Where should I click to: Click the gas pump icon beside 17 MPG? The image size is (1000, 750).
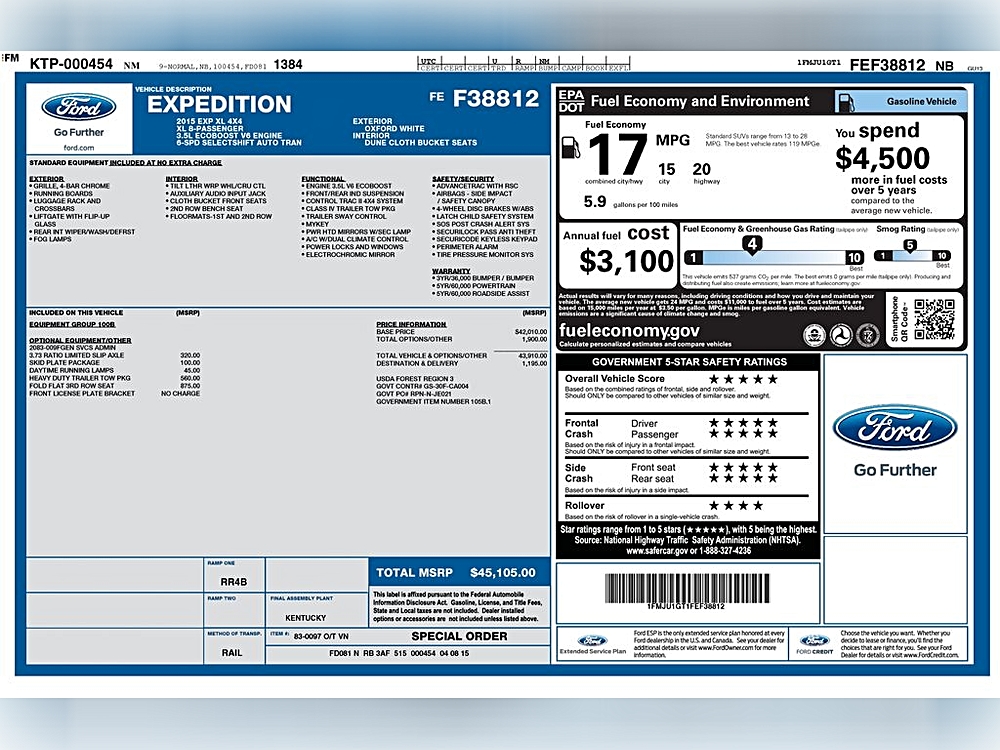[570, 148]
